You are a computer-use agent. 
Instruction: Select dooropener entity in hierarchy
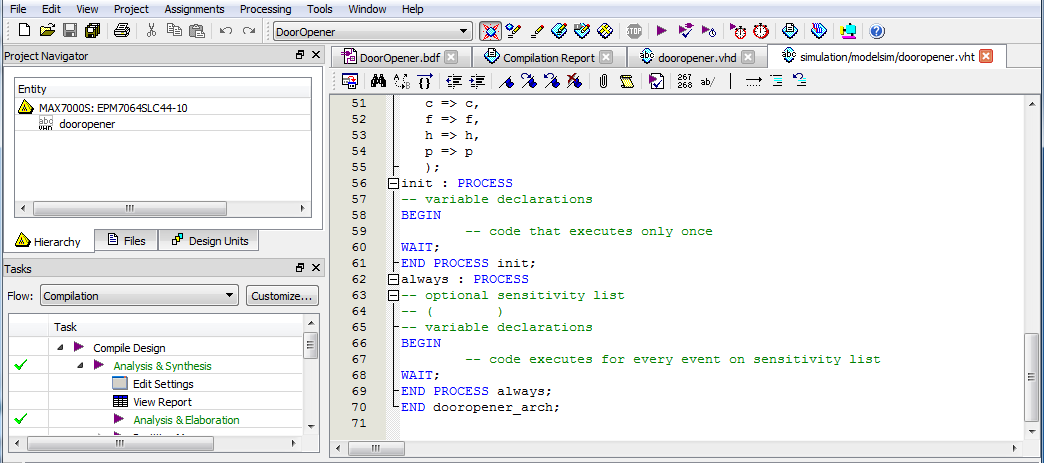pyautogui.click(x=87, y=124)
